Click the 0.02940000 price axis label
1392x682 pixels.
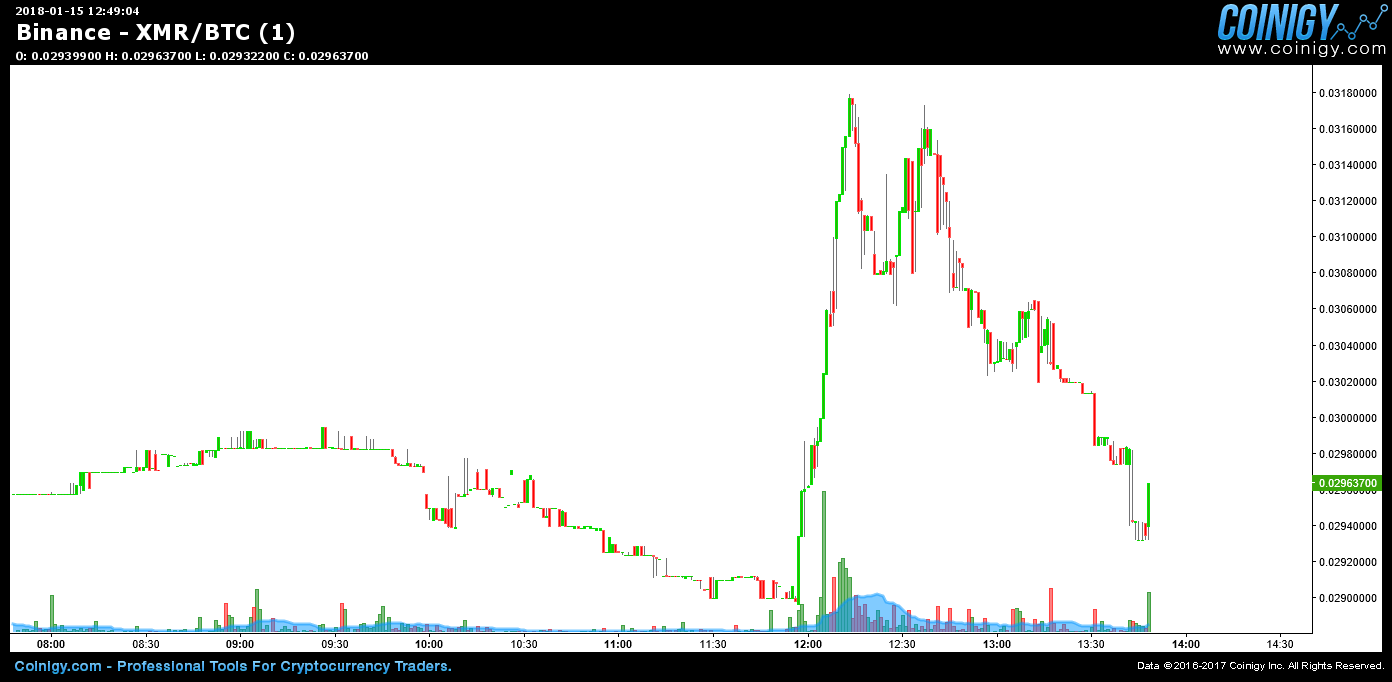coord(1350,526)
